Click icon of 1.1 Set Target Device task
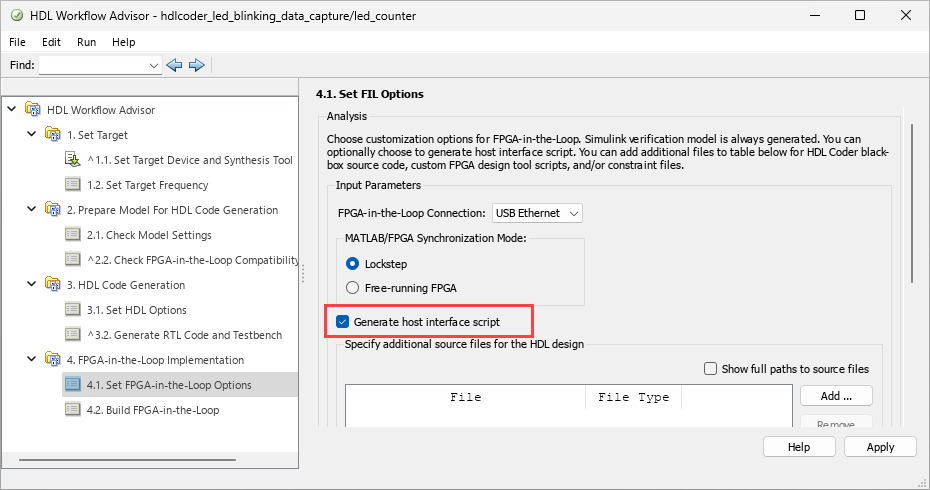 click(x=72, y=159)
